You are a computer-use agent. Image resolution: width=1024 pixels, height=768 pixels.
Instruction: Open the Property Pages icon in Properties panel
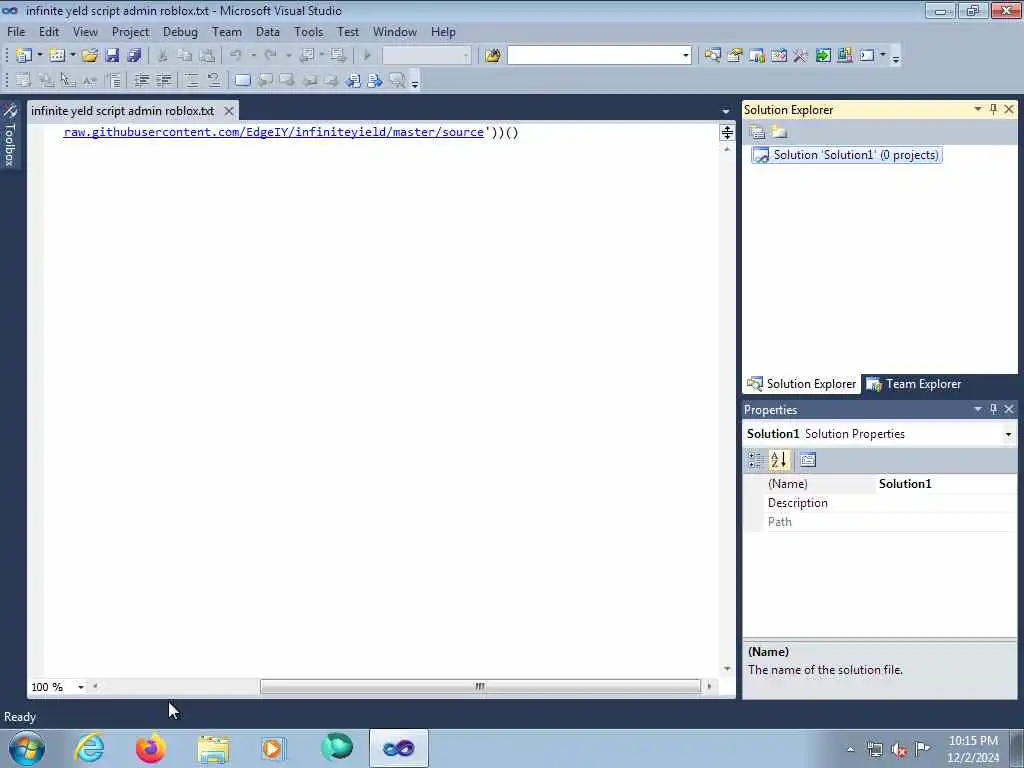808,460
